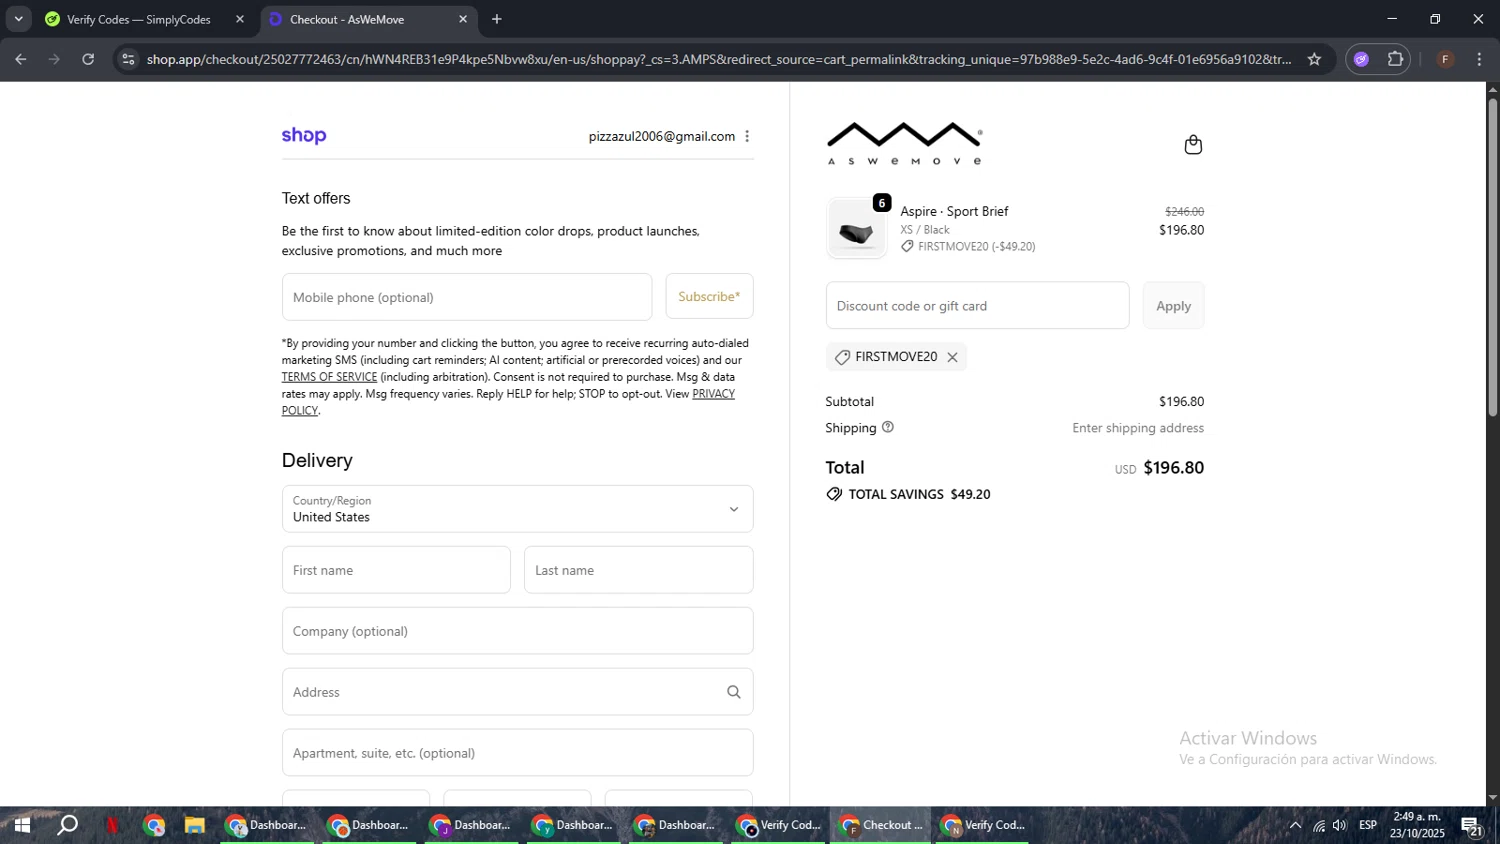Switch to Verify Codes — SimplyCodes tab
This screenshot has width=1500, height=844.
click(139, 19)
